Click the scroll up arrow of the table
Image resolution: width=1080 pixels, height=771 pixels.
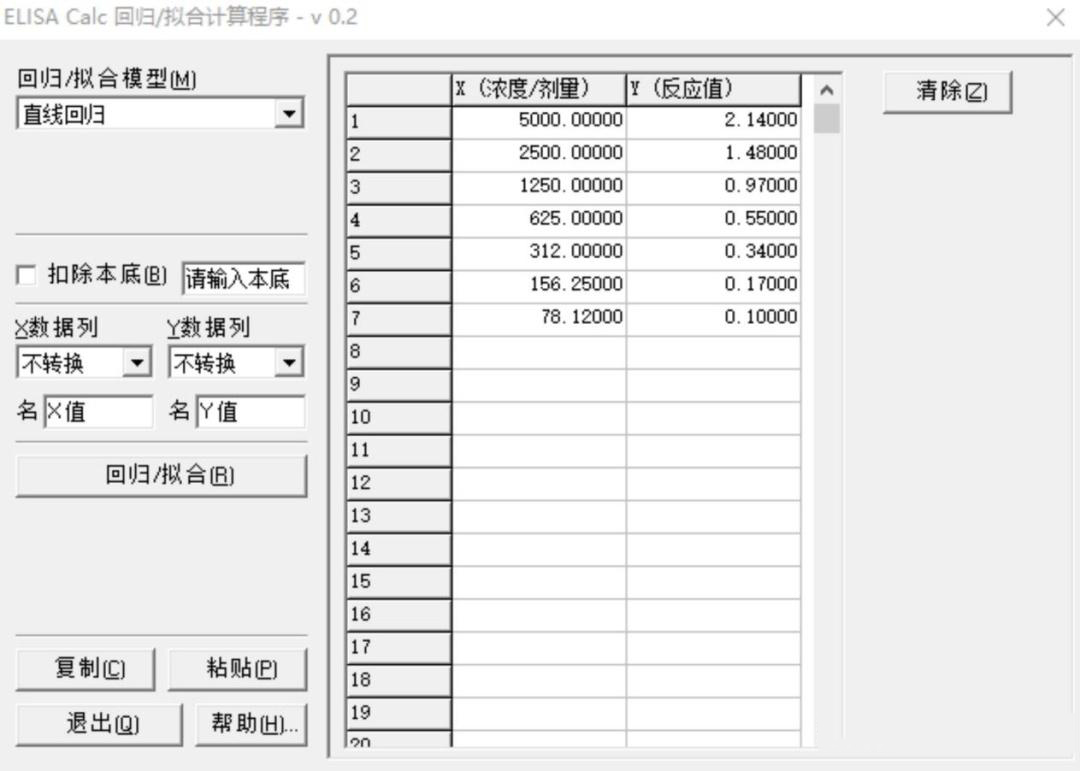[826, 90]
